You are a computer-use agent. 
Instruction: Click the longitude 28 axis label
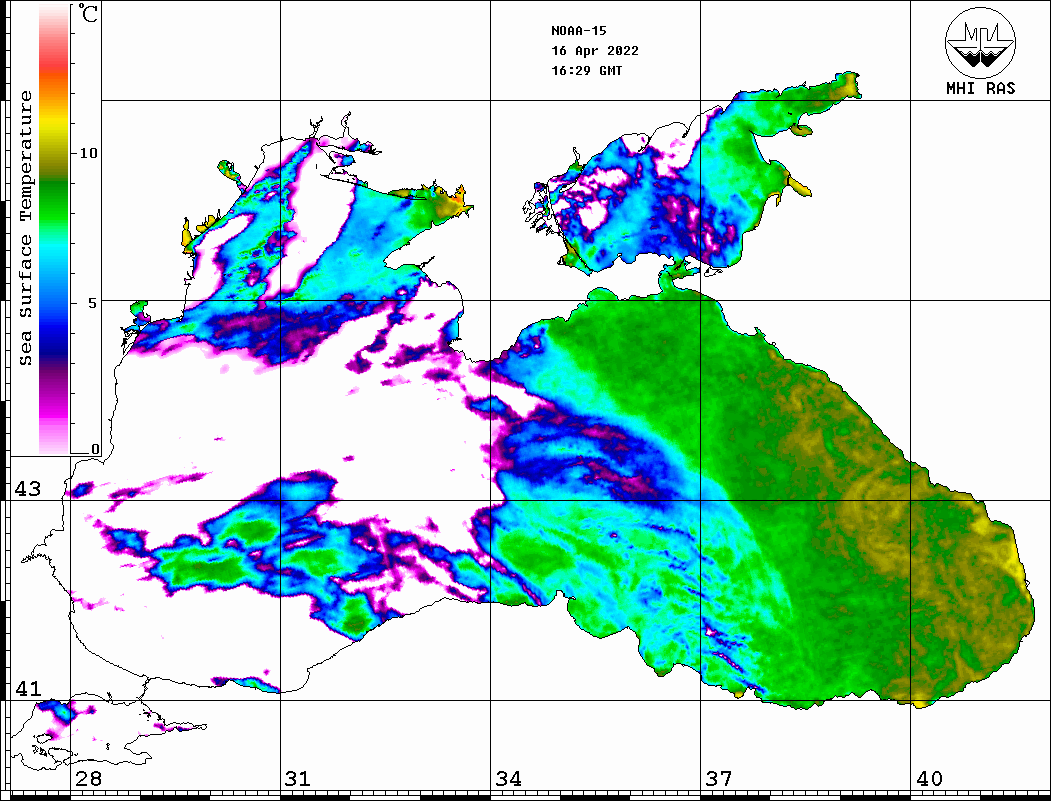pos(88,779)
